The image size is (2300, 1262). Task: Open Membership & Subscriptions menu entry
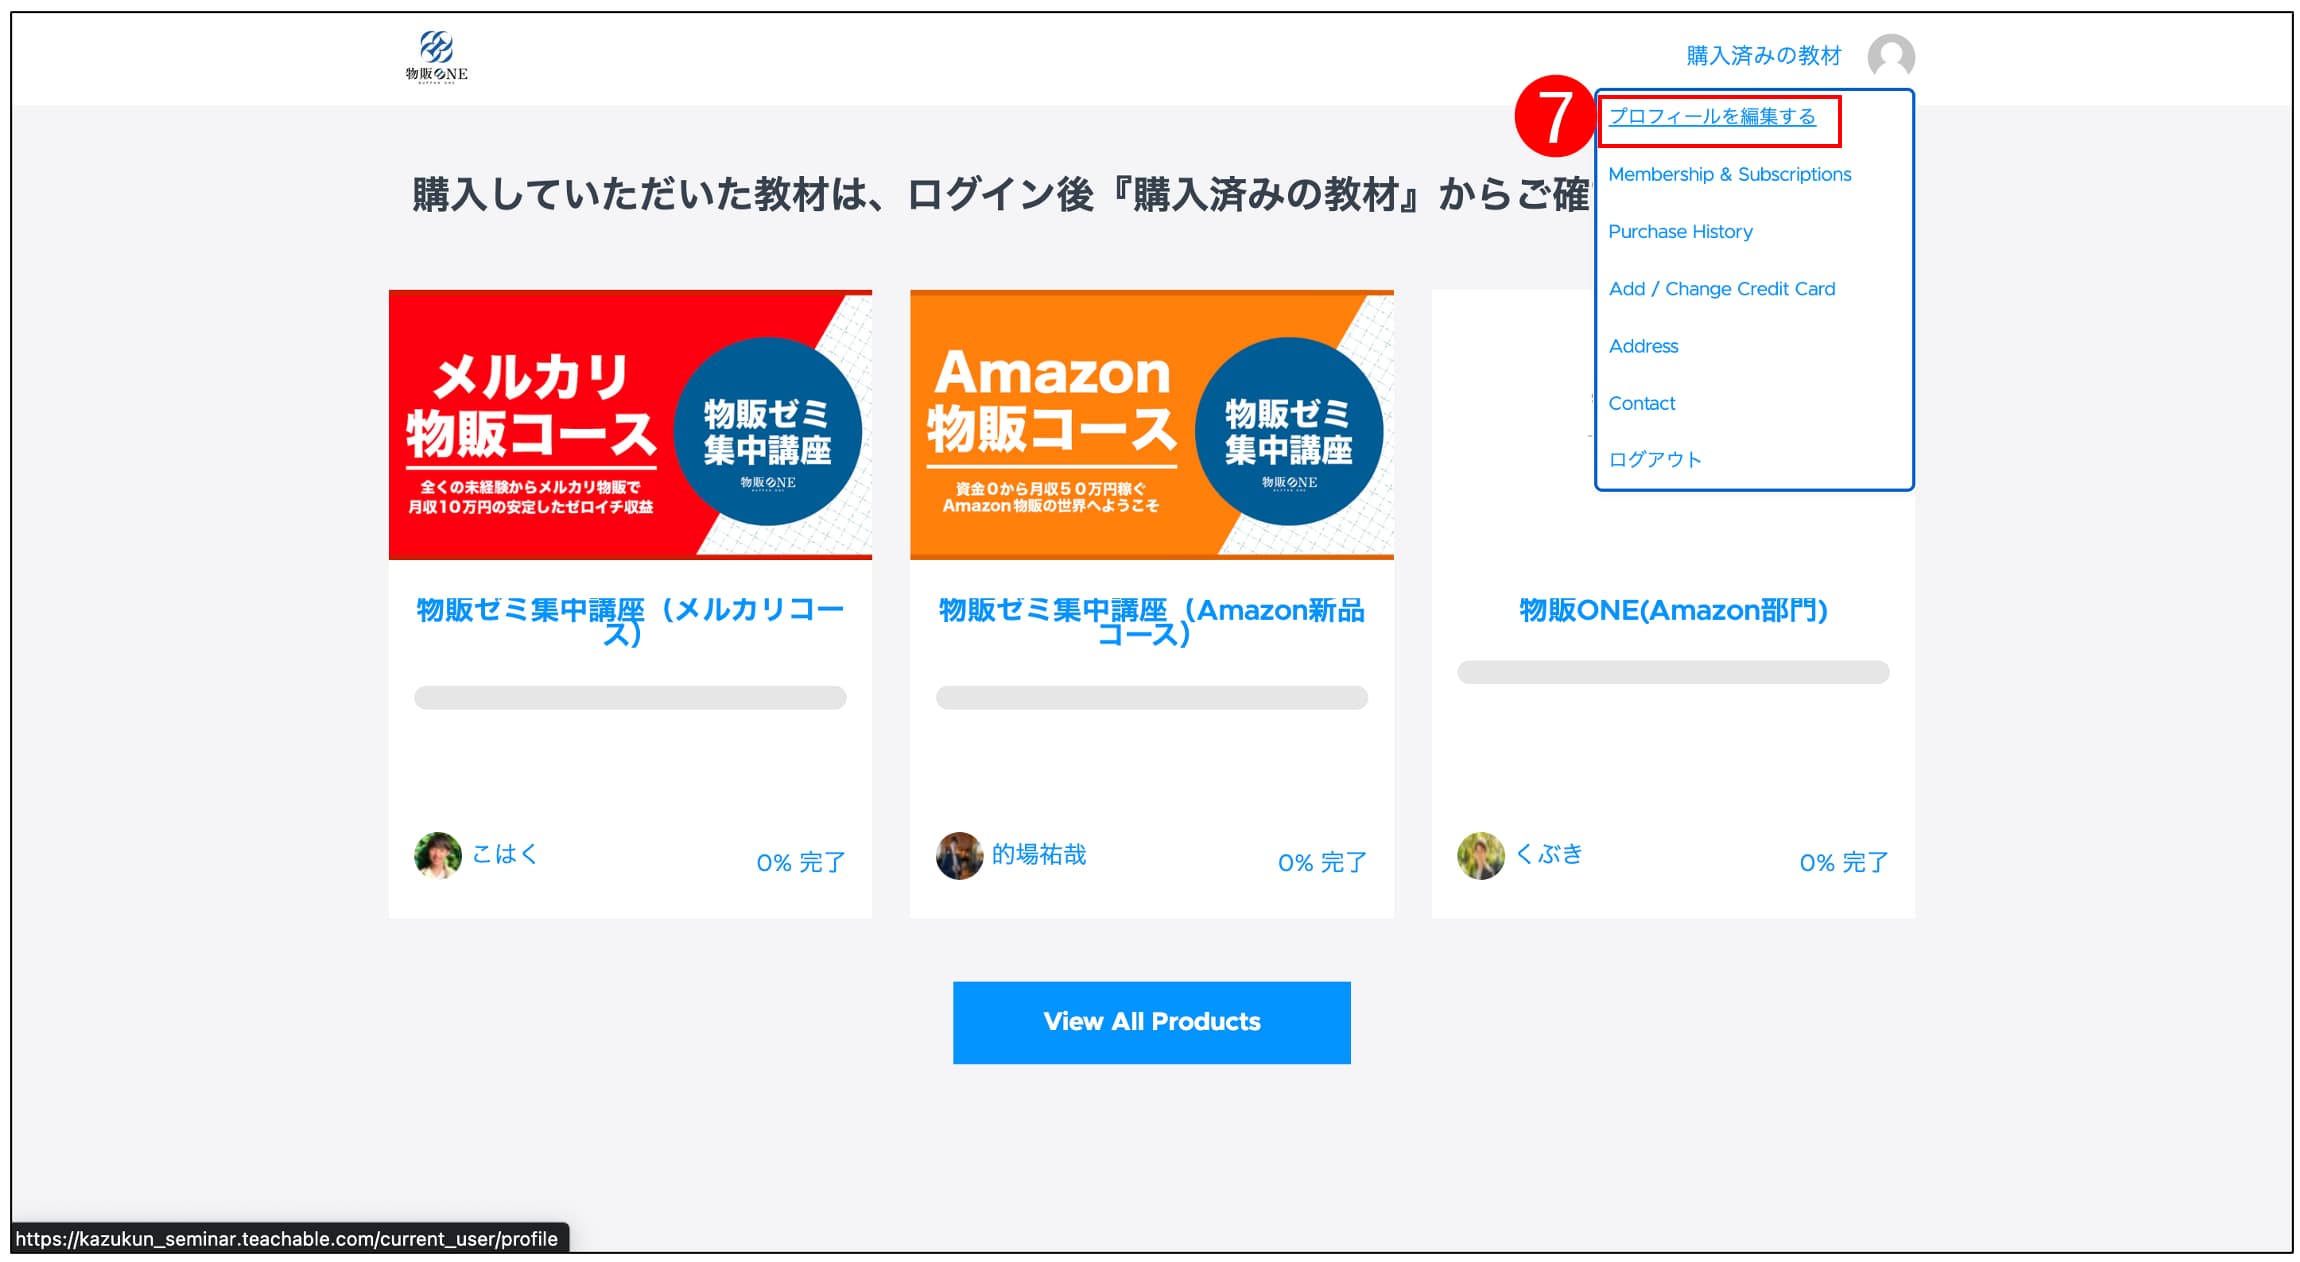1729,174
